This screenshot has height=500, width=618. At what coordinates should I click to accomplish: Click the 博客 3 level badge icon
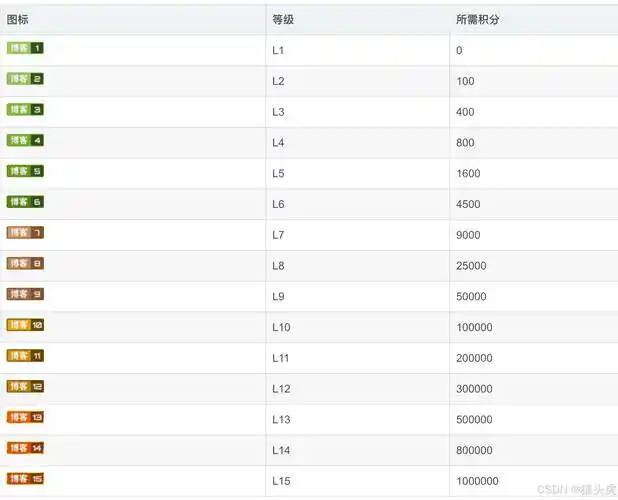(x=25, y=110)
